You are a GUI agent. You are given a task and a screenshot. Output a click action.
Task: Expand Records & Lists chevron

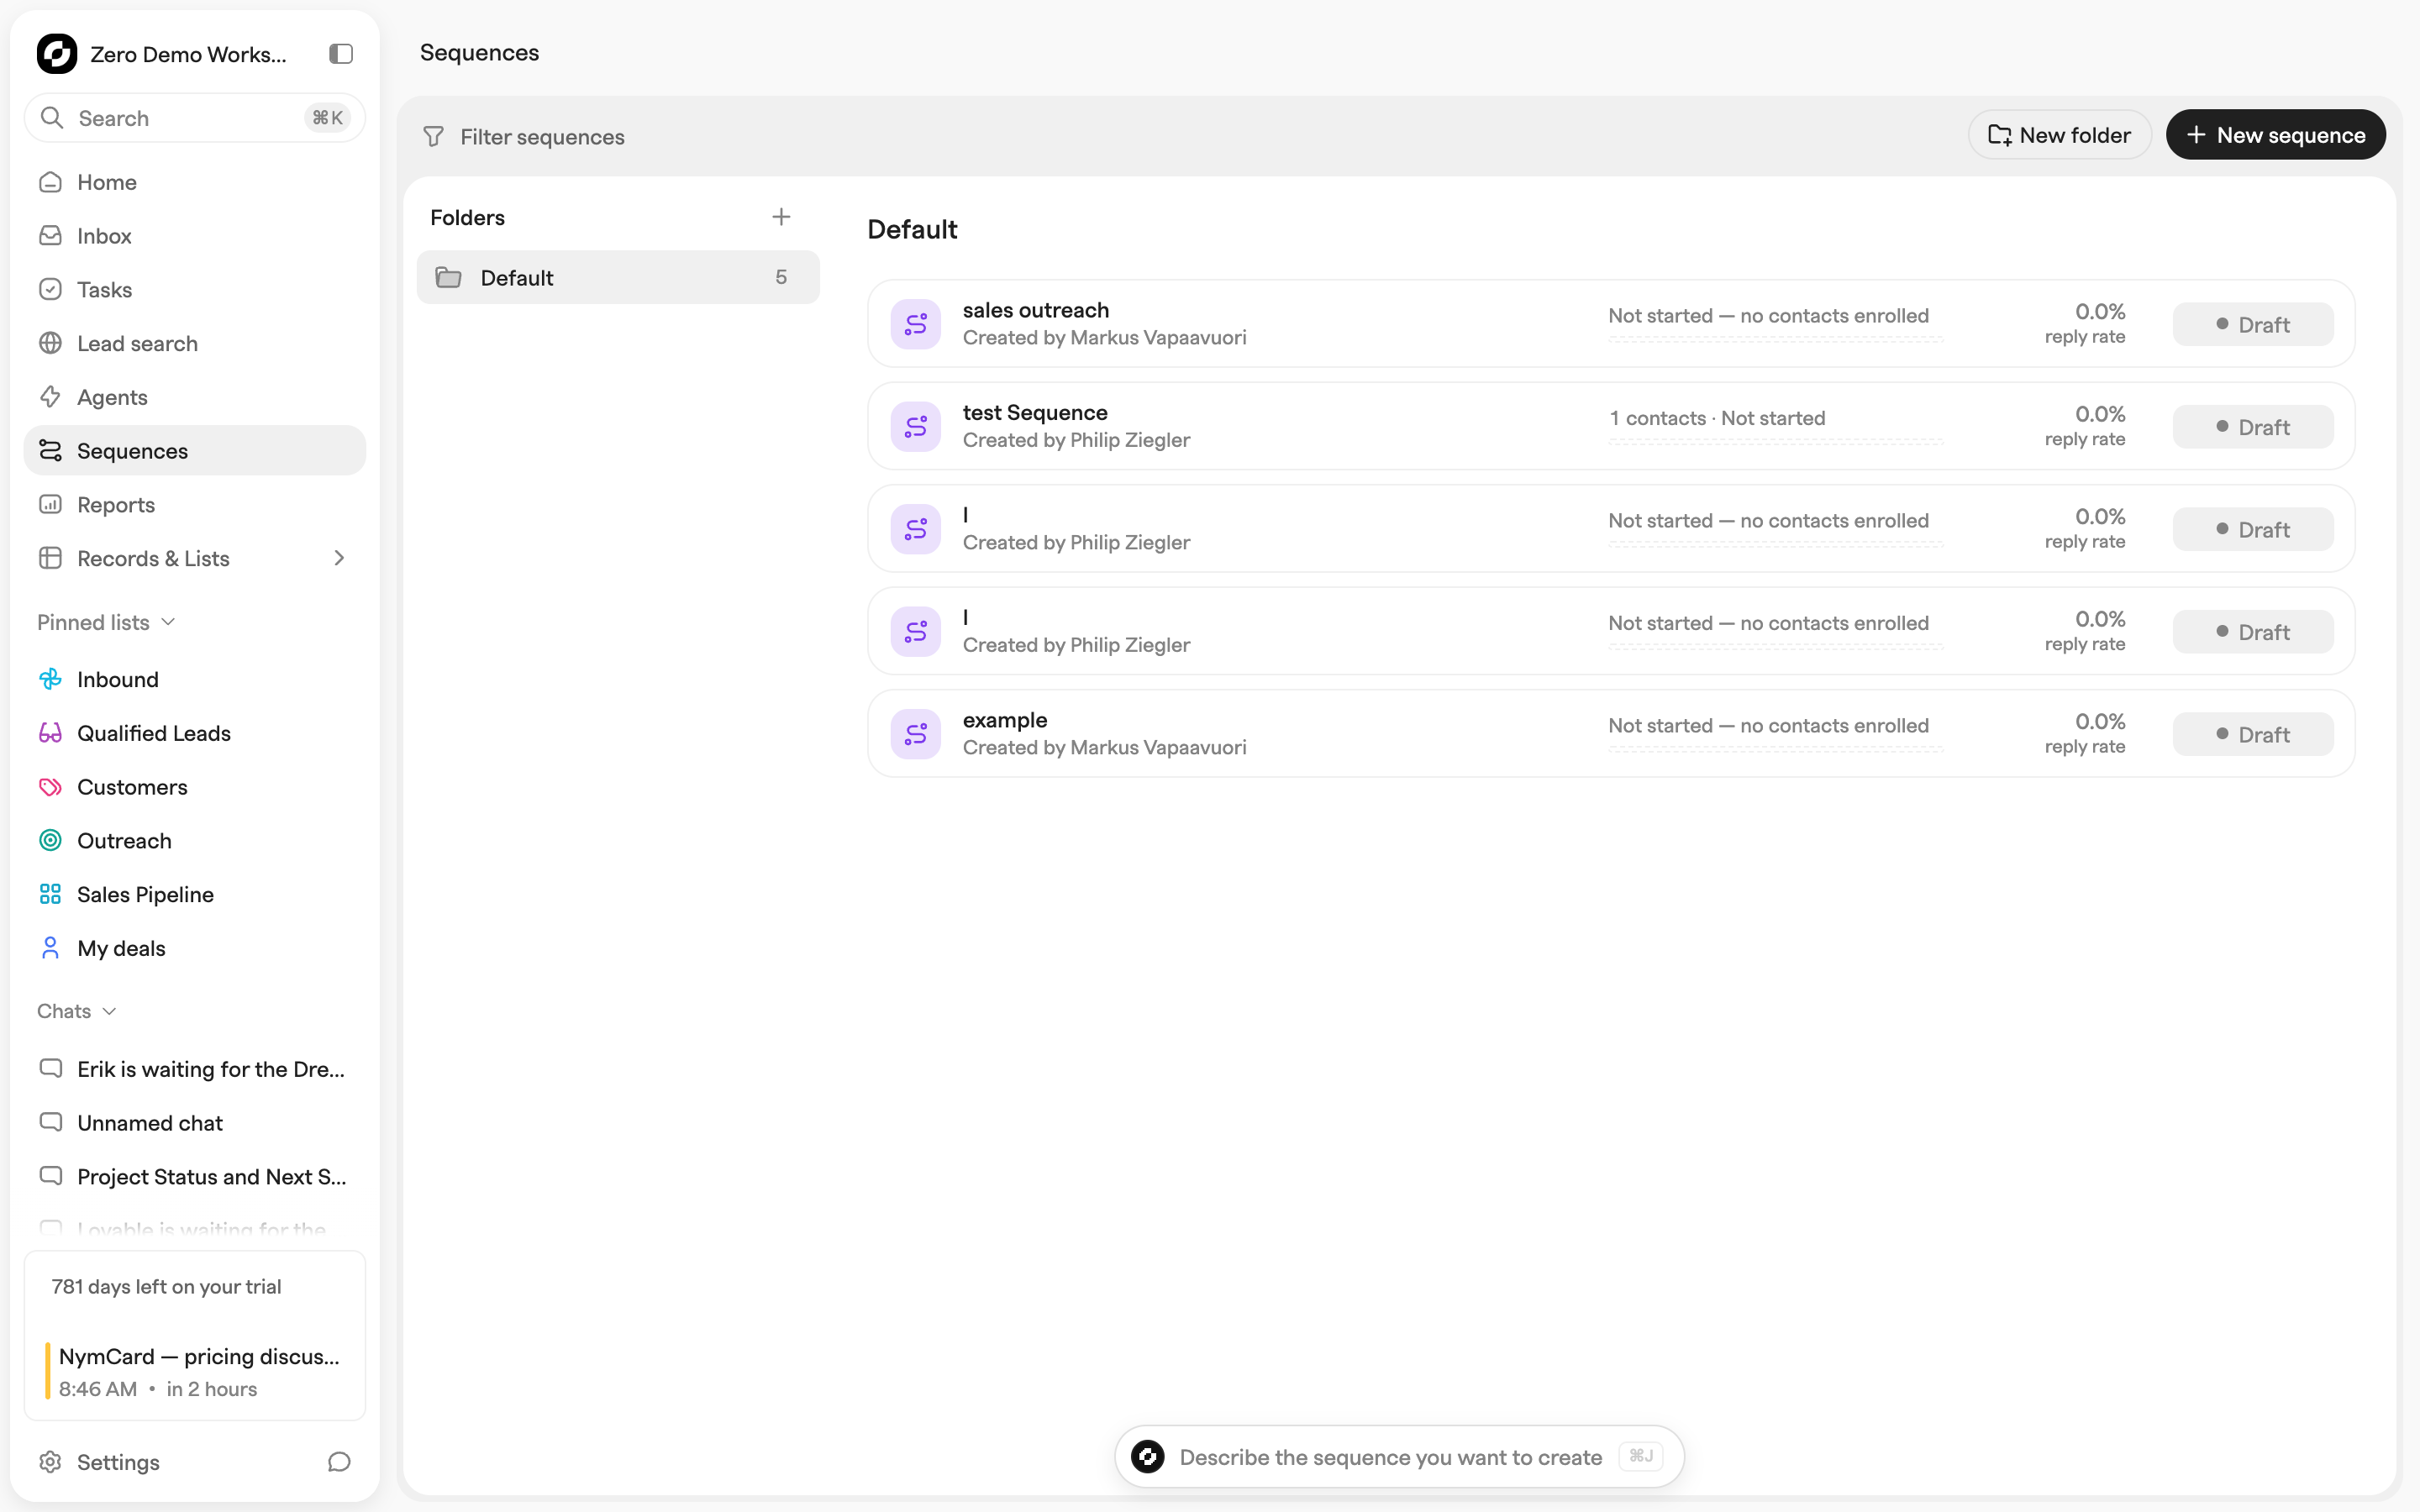339,558
